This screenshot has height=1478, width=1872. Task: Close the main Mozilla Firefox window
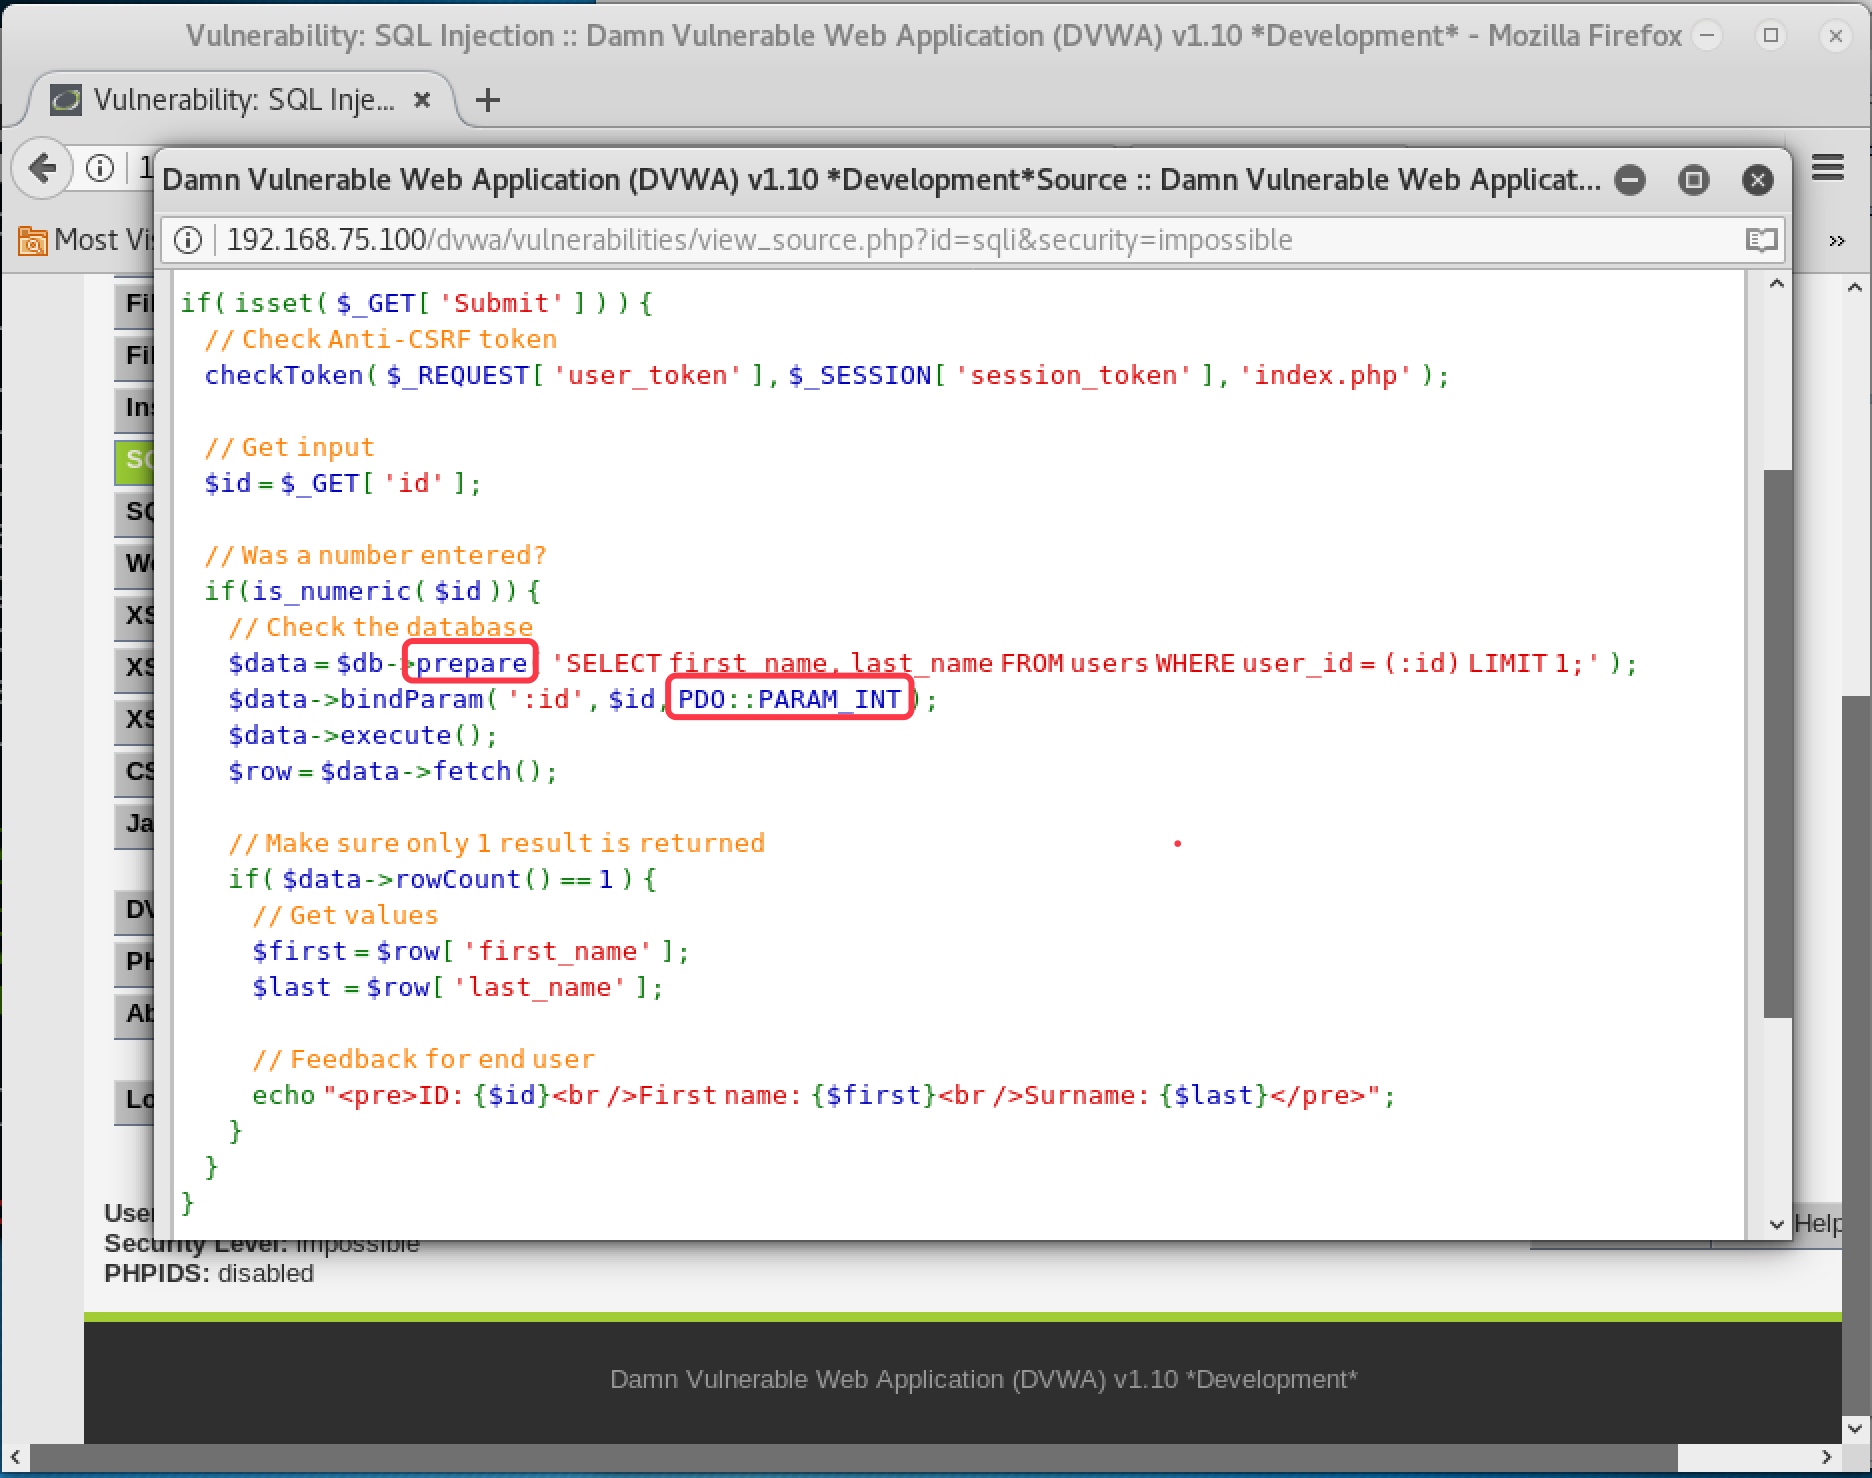(x=1836, y=36)
